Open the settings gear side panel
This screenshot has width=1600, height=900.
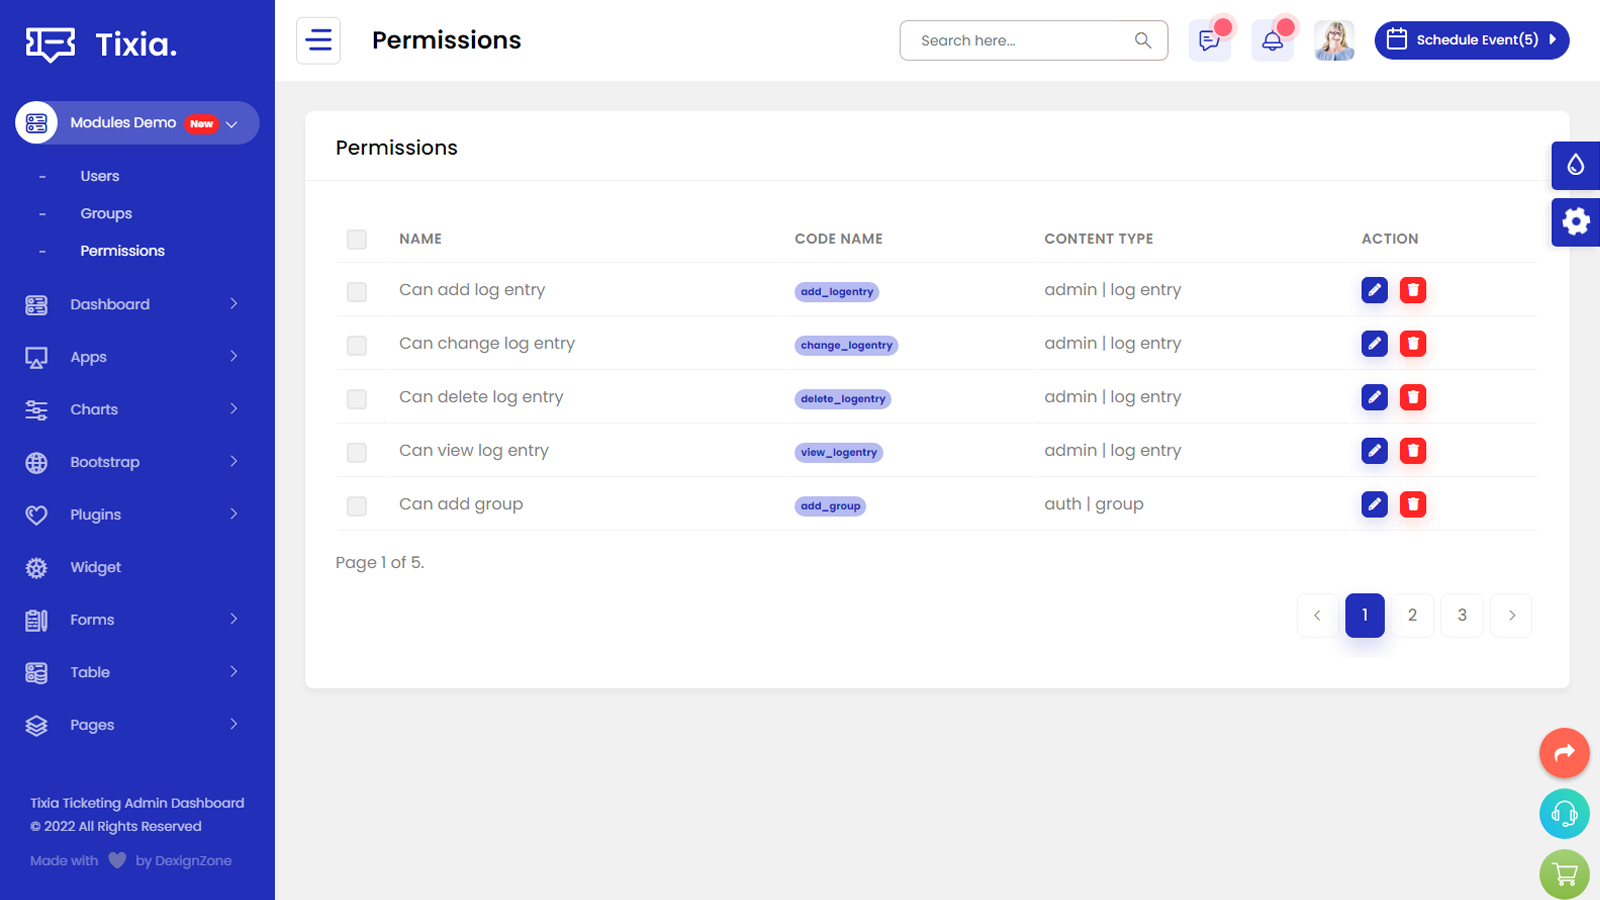click(1575, 222)
